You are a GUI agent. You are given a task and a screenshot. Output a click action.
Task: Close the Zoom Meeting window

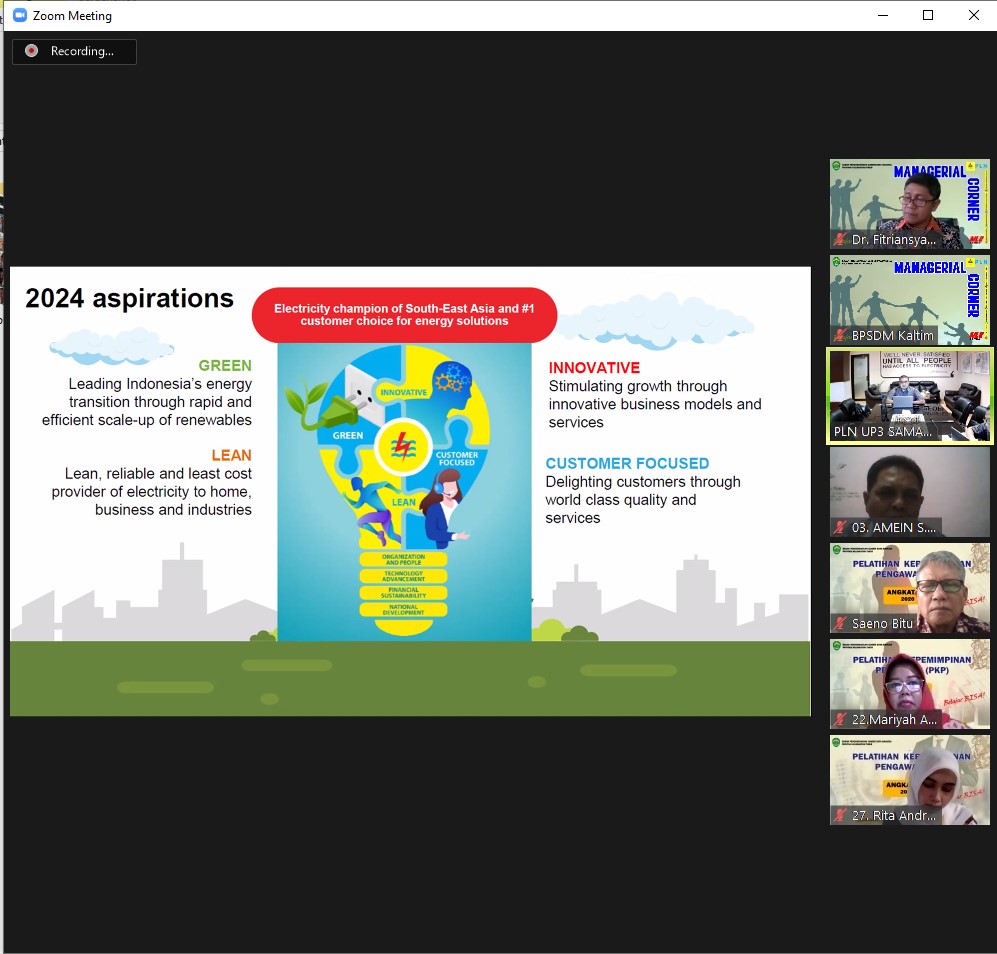coord(973,15)
